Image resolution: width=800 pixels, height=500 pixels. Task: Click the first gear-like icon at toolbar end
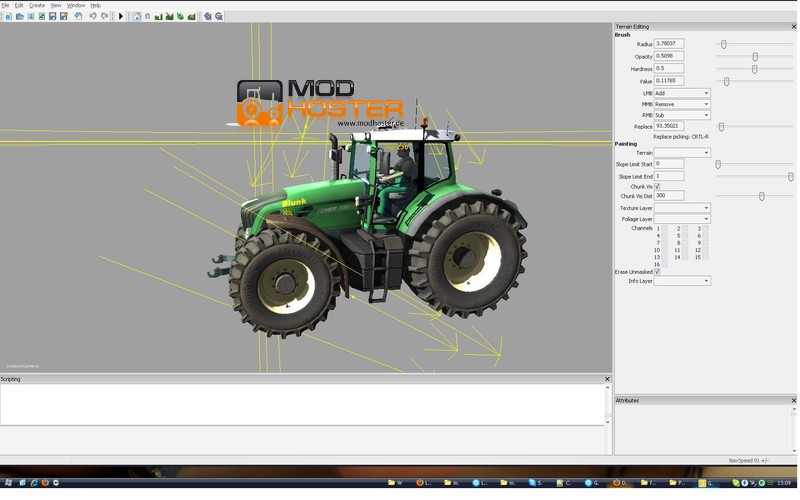pyautogui.click(x=208, y=17)
